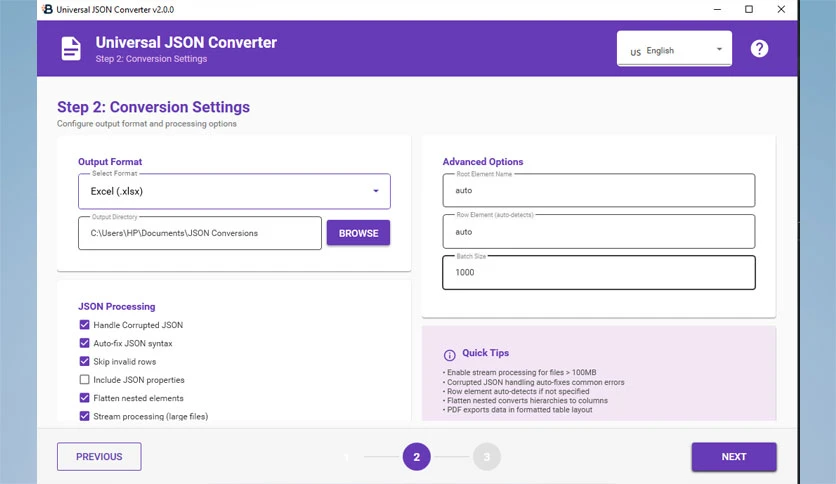This screenshot has width=836, height=484.
Task: Open the Select Format dropdown
Action: click(234, 191)
